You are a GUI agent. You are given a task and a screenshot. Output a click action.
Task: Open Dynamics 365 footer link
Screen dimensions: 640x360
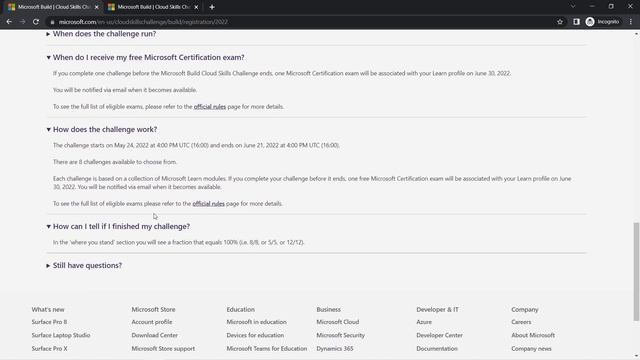[x=335, y=349]
